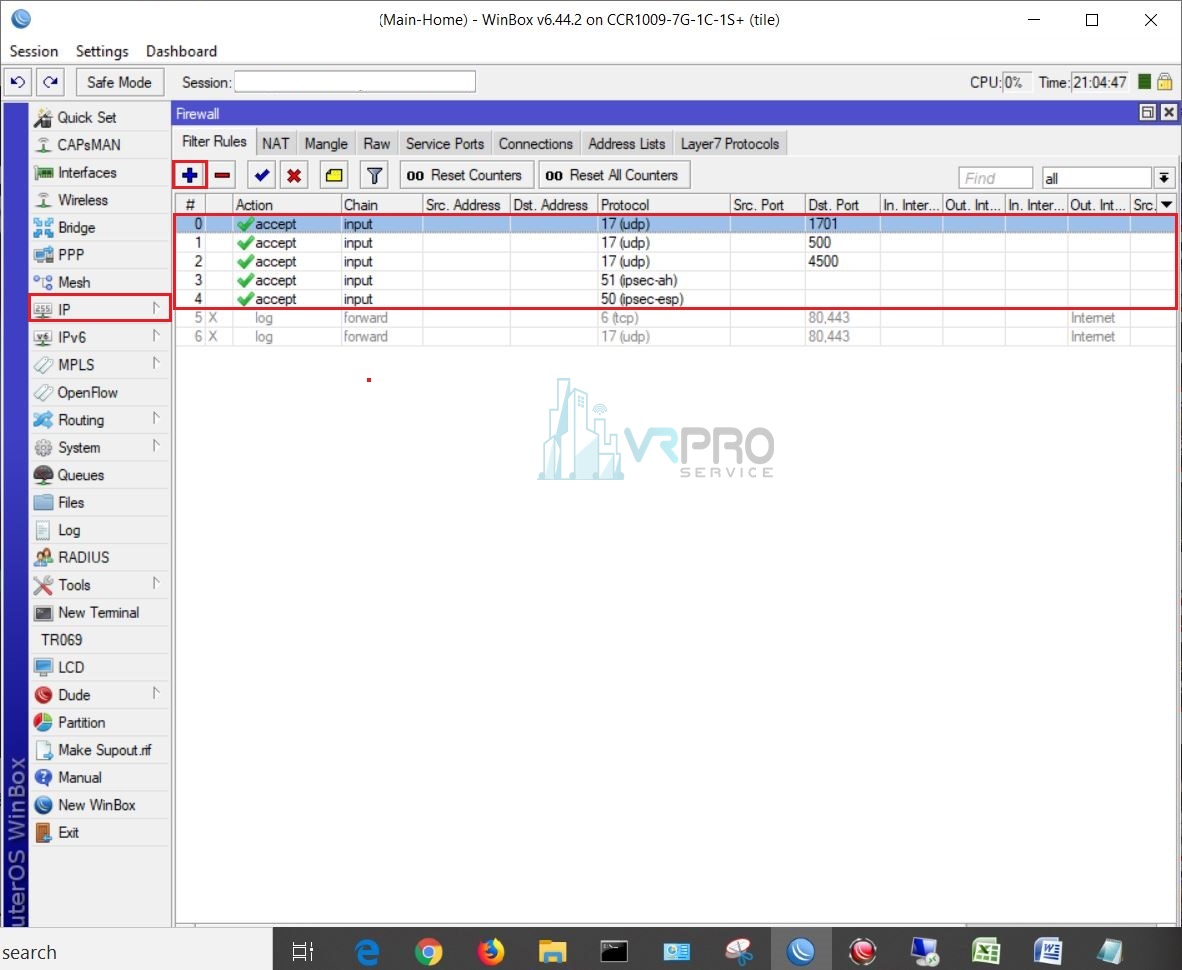Select rule 3 with ipsec-ah protocol
The height and width of the screenshot is (970, 1182).
coord(675,280)
